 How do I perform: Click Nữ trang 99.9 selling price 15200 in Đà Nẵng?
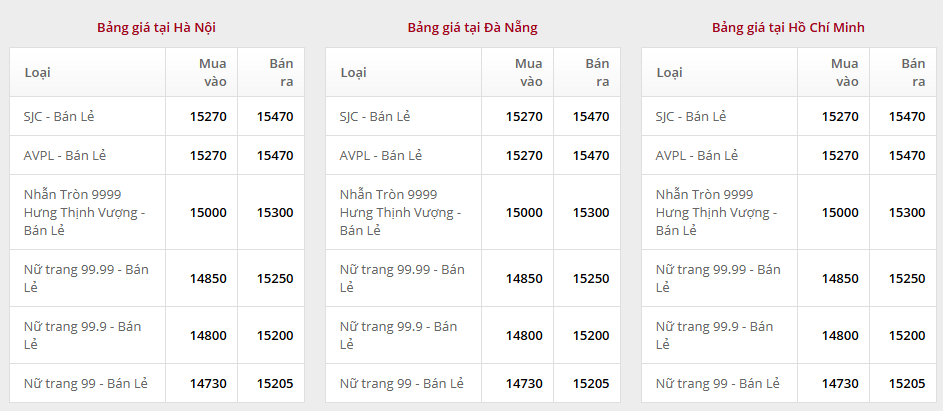(x=591, y=335)
